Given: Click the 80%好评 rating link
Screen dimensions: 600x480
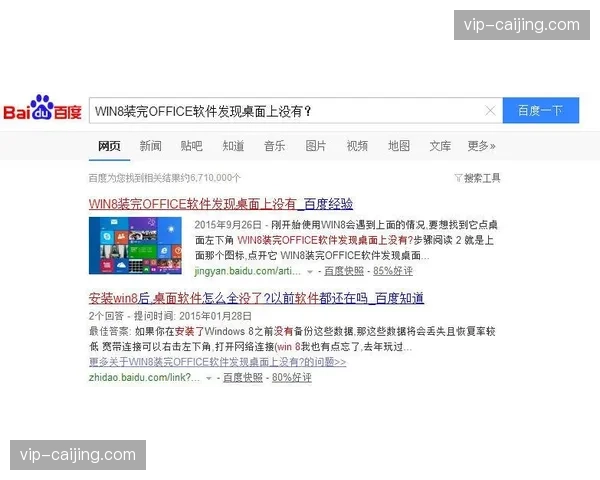Looking at the screenshot, I should [x=292, y=377].
